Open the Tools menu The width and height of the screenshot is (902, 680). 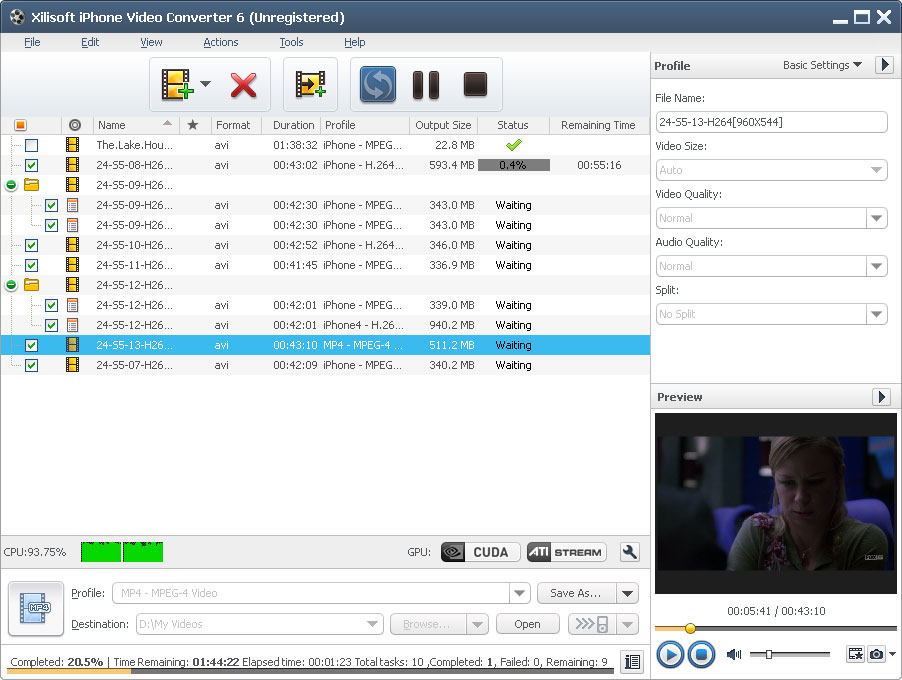pyautogui.click(x=291, y=42)
